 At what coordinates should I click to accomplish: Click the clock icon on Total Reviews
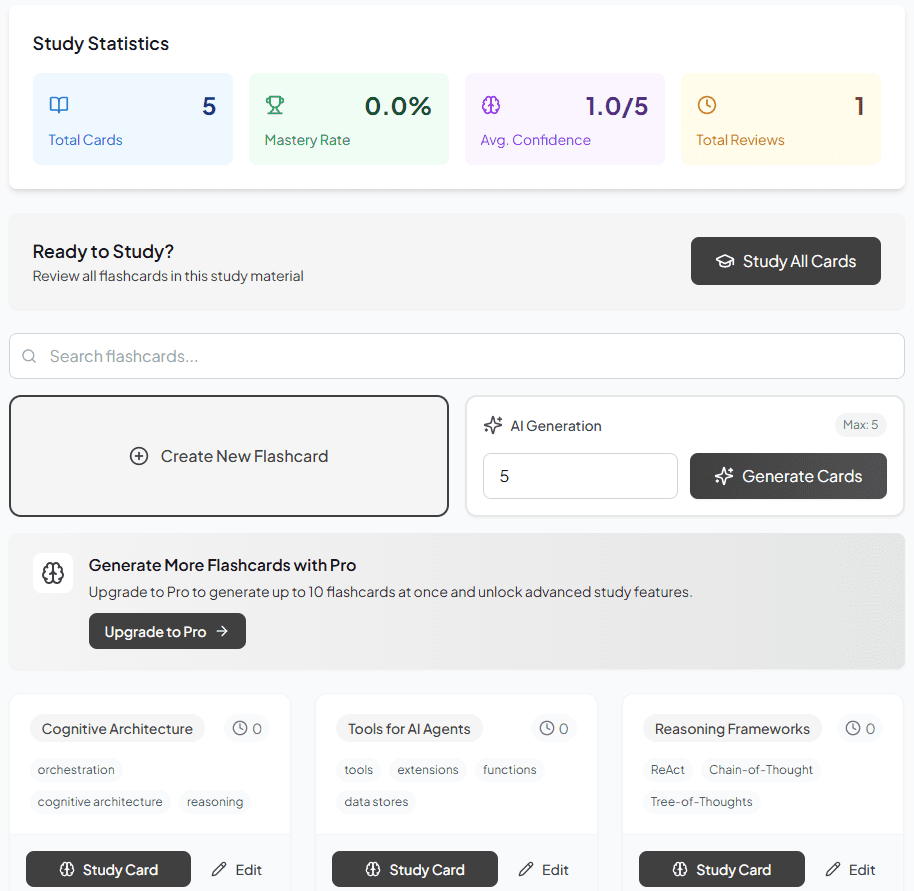pyautogui.click(x=707, y=105)
